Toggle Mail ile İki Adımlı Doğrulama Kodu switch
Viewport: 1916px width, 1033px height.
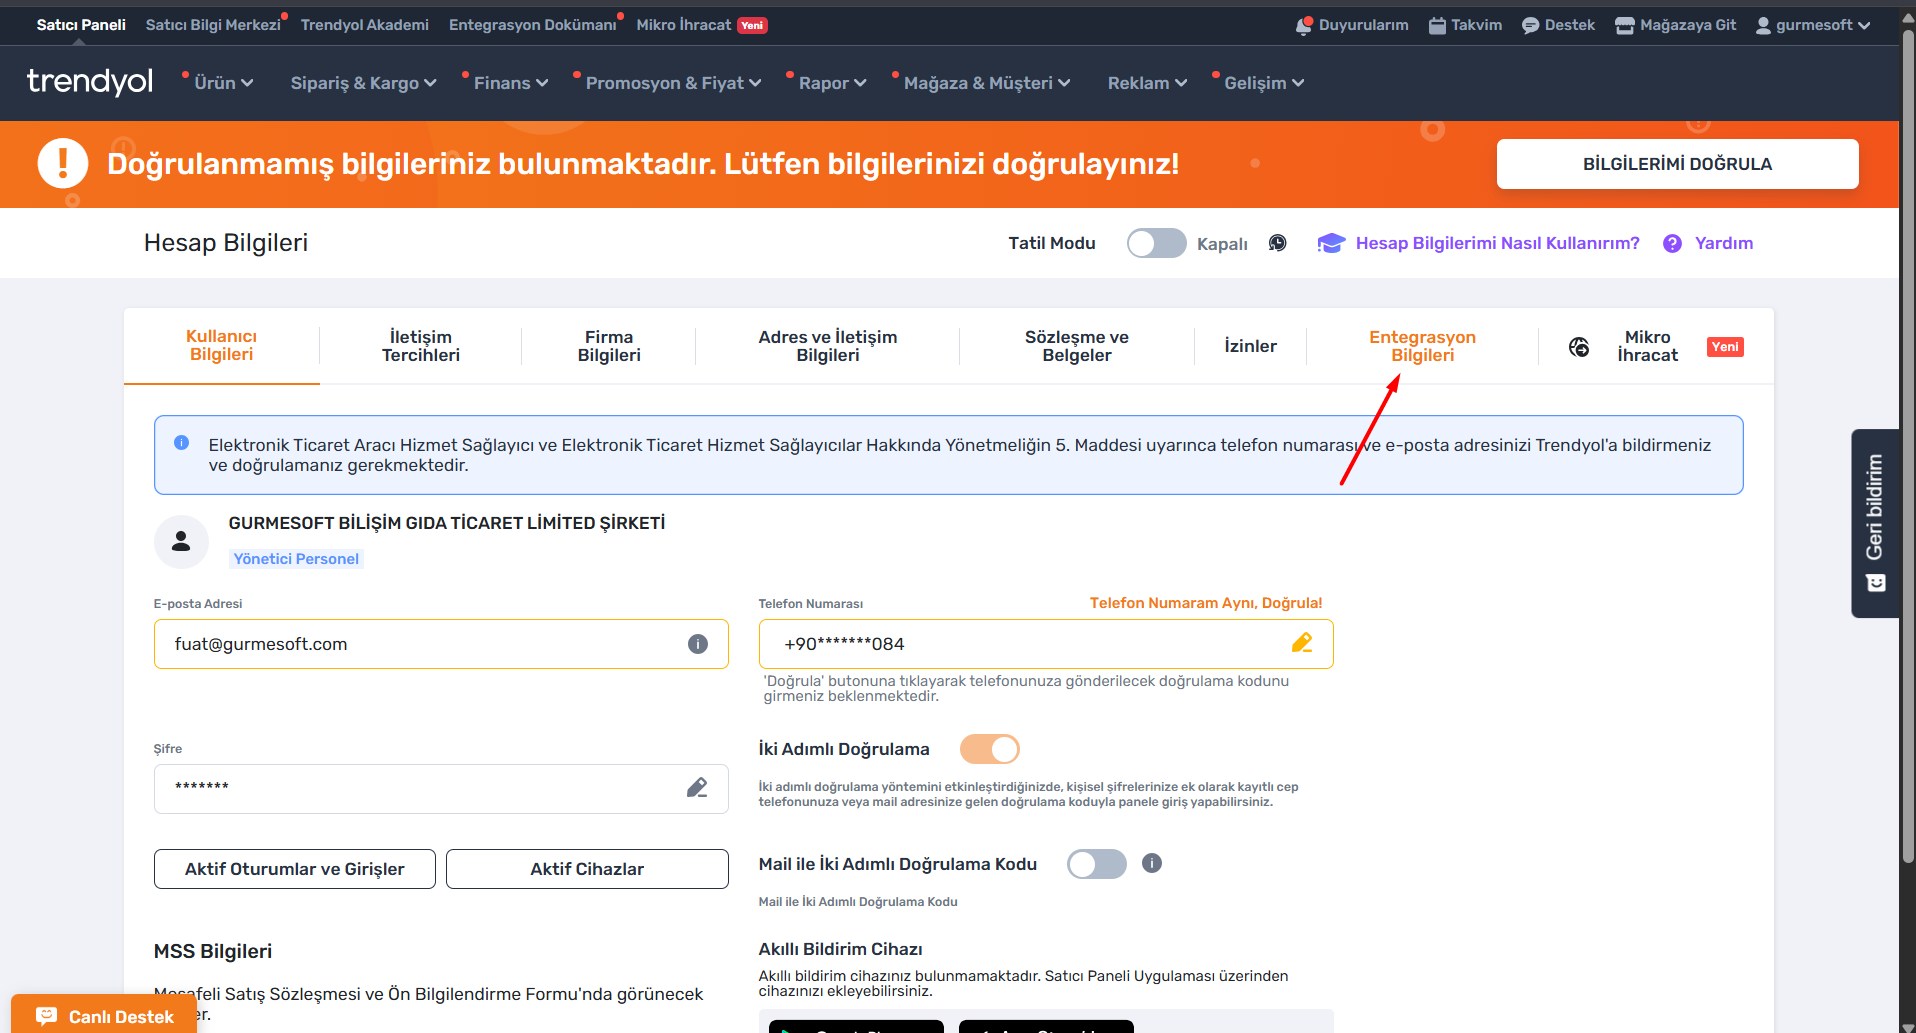click(1096, 864)
